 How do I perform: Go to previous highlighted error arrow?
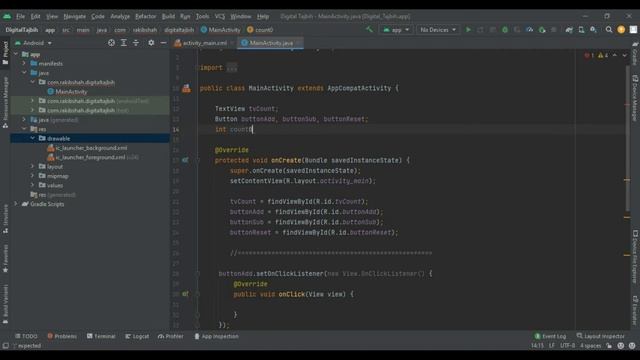[615, 56]
